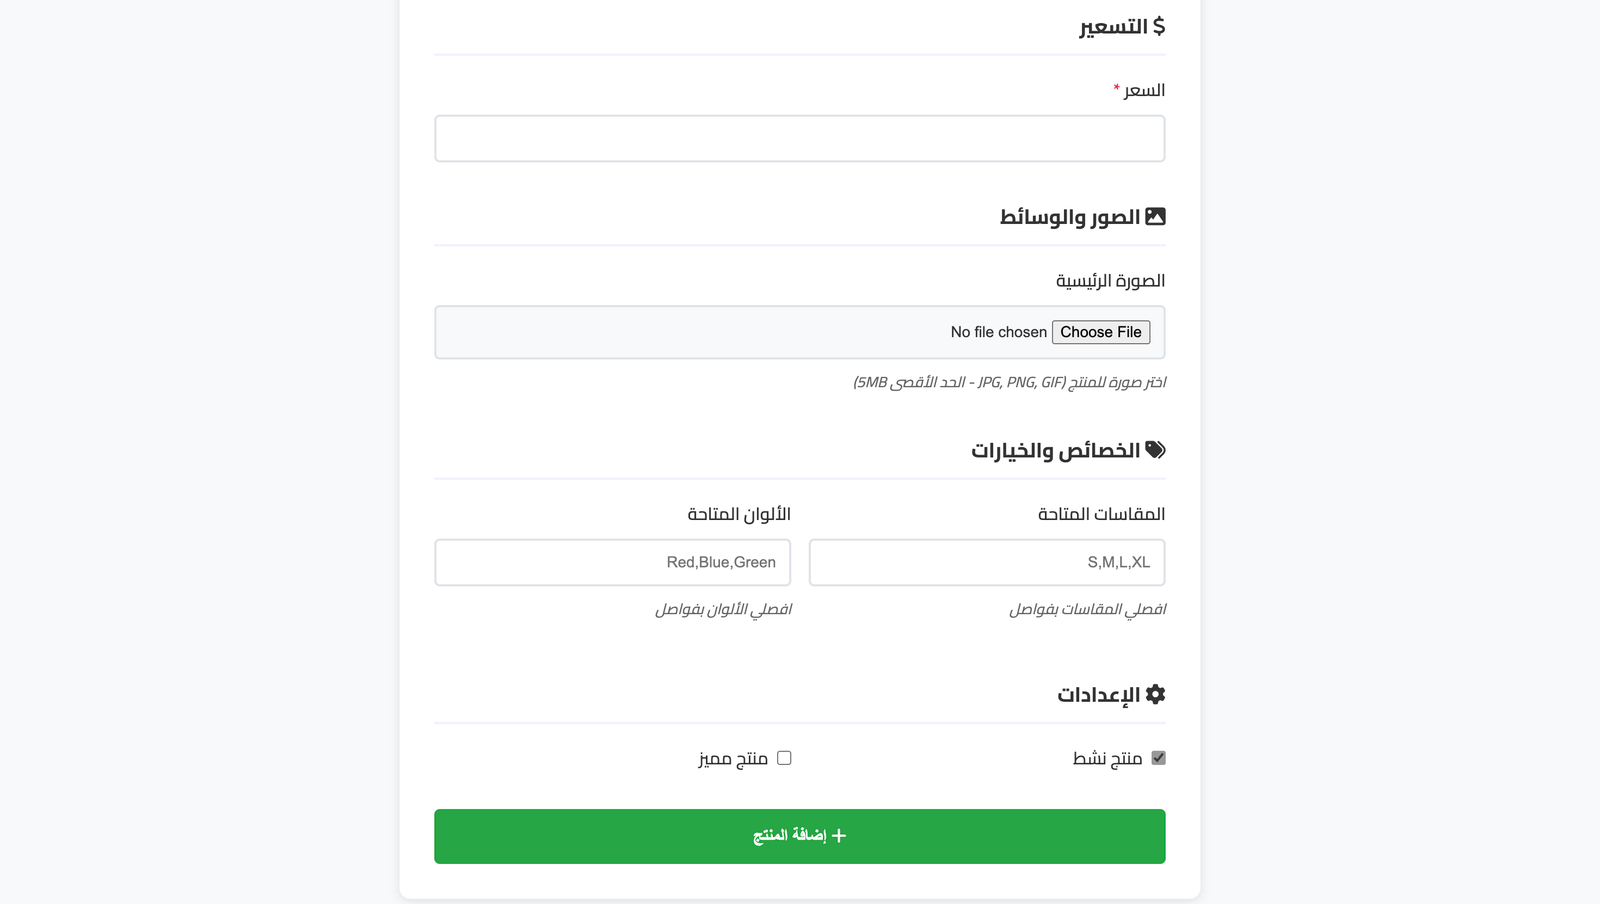The width and height of the screenshot is (1600, 904).
Task: Click the افصلي الألوان بفواصل hint text
Action: [723, 610]
